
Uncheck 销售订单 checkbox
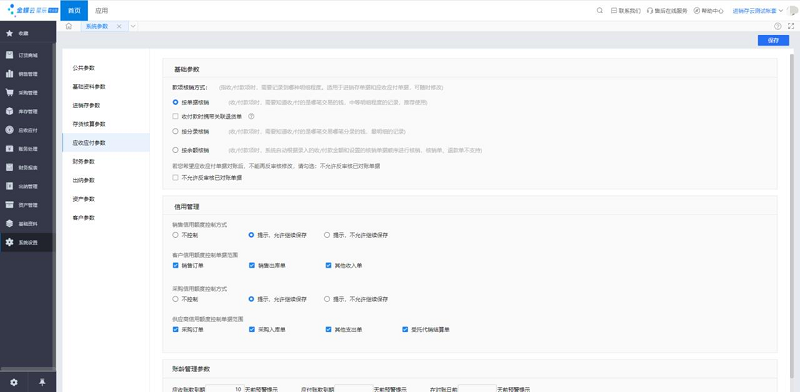(176, 265)
